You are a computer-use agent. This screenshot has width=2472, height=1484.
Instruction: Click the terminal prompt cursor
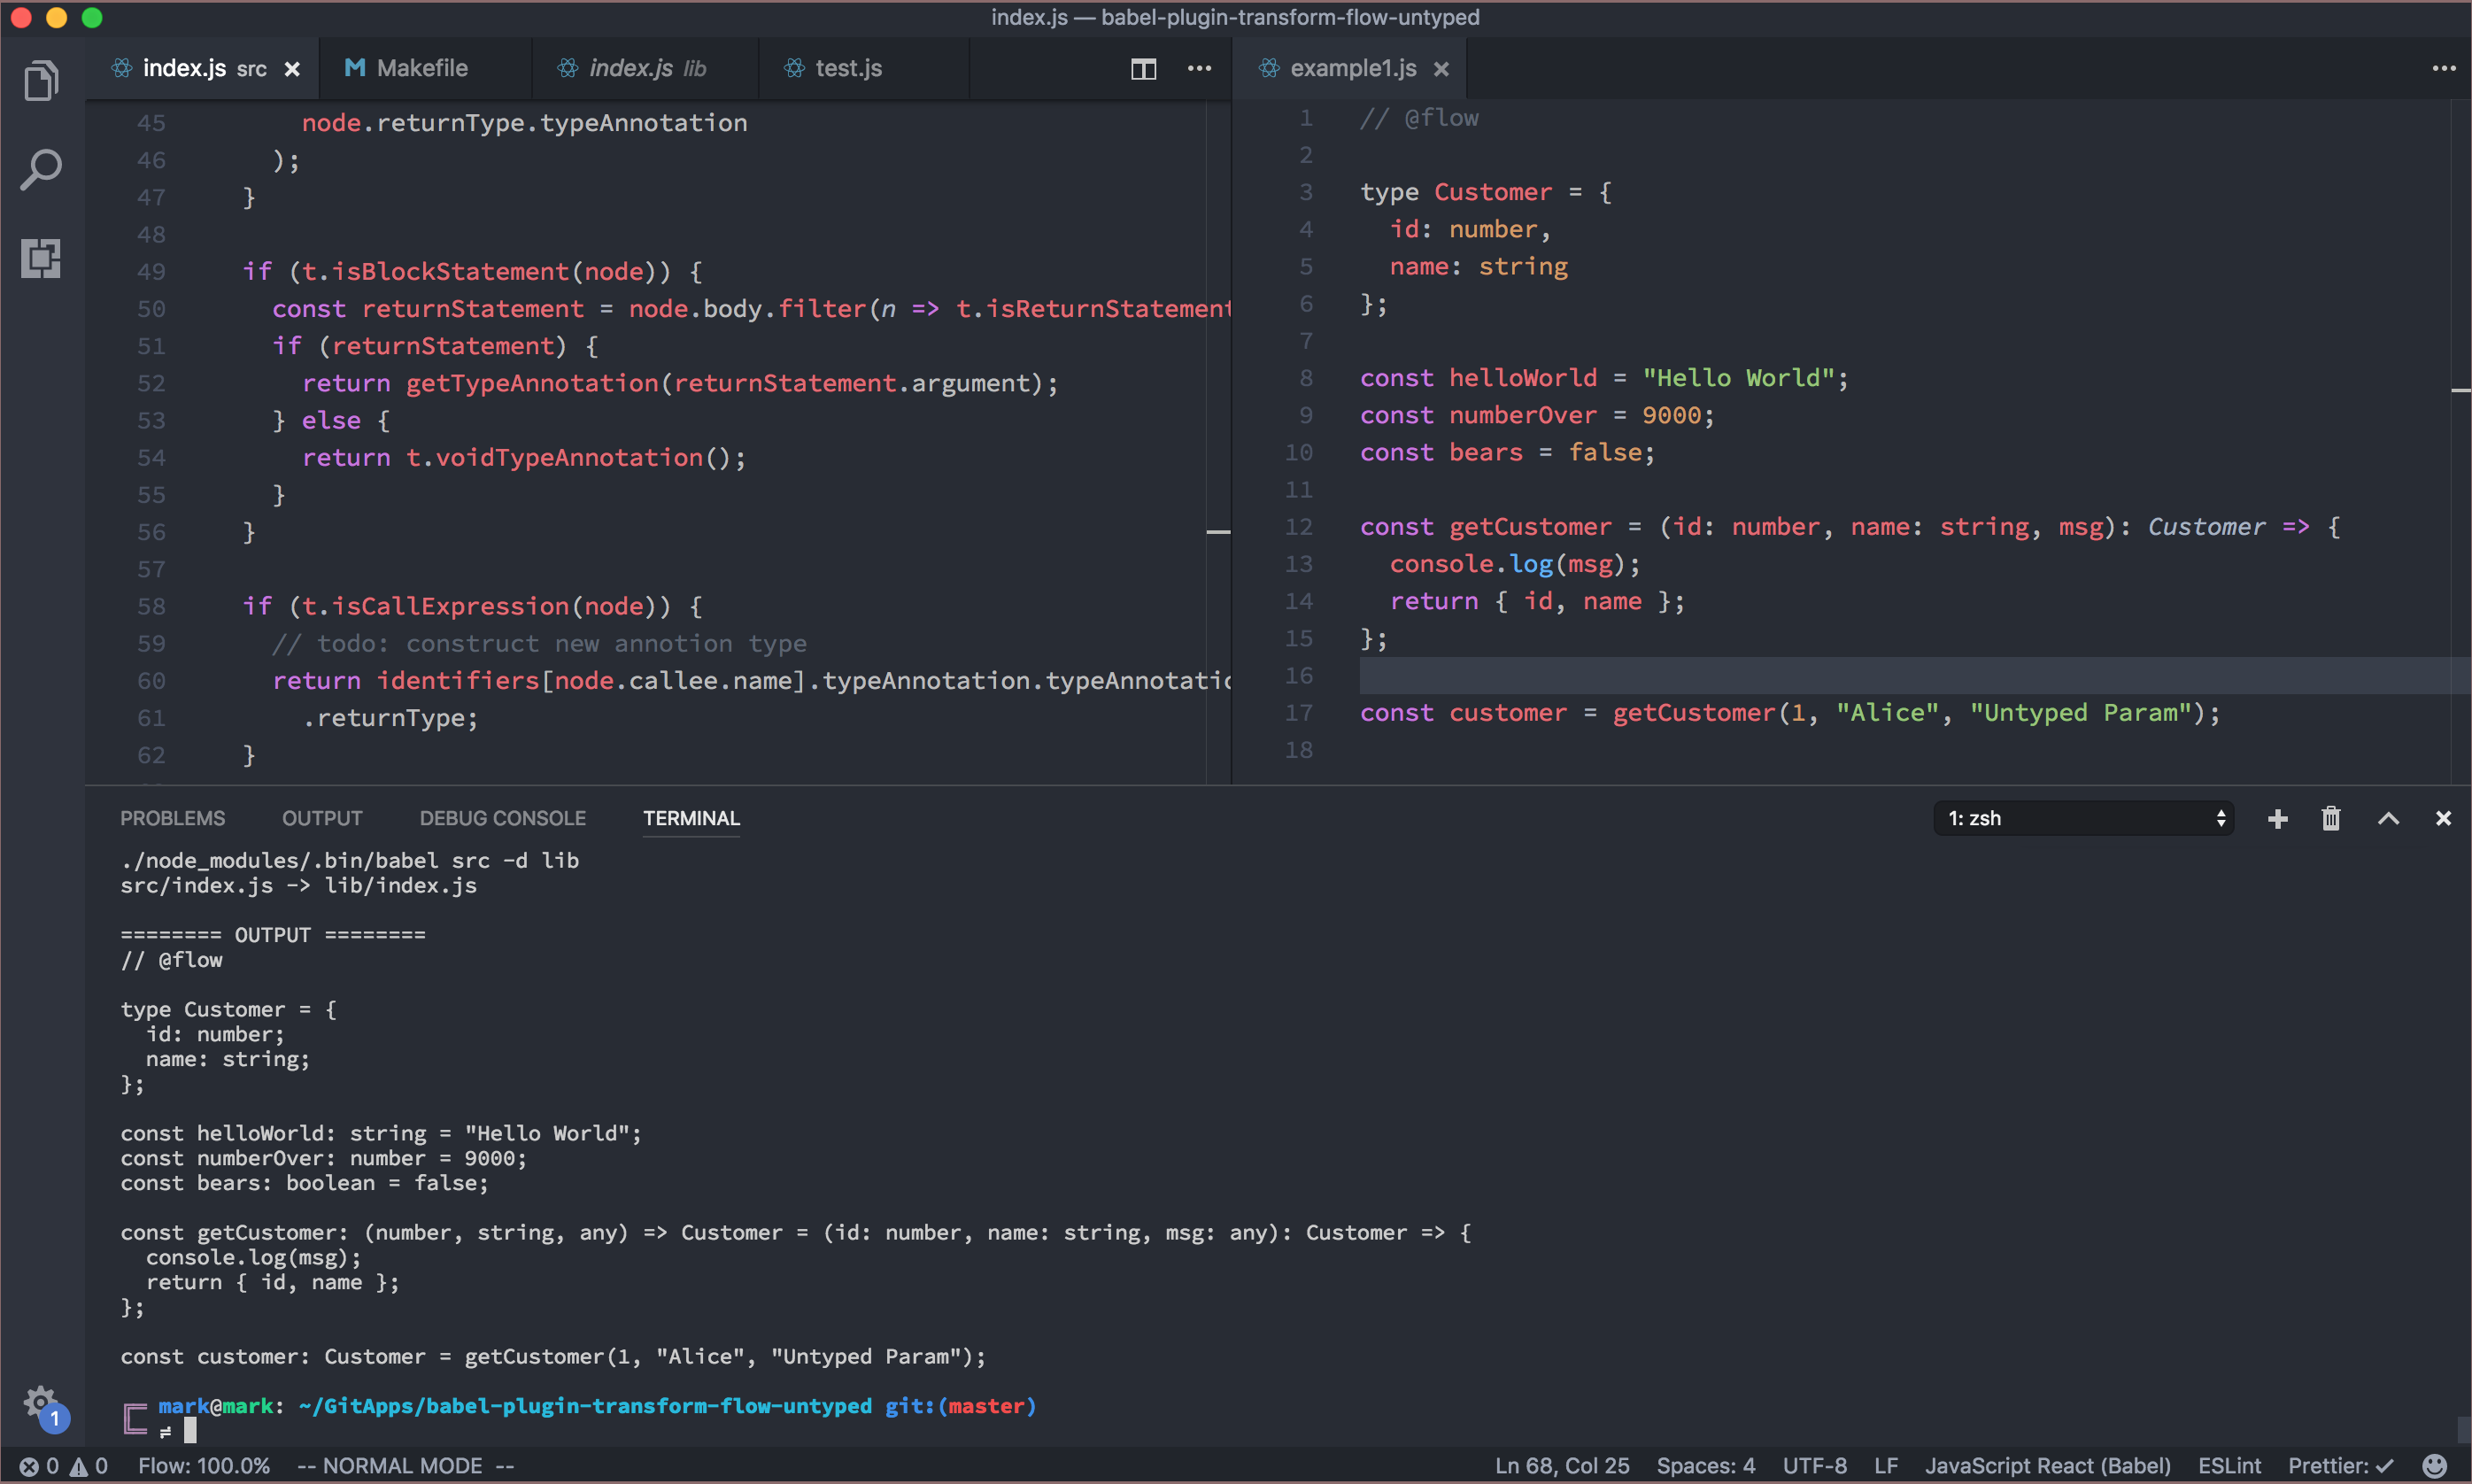coord(190,1432)
